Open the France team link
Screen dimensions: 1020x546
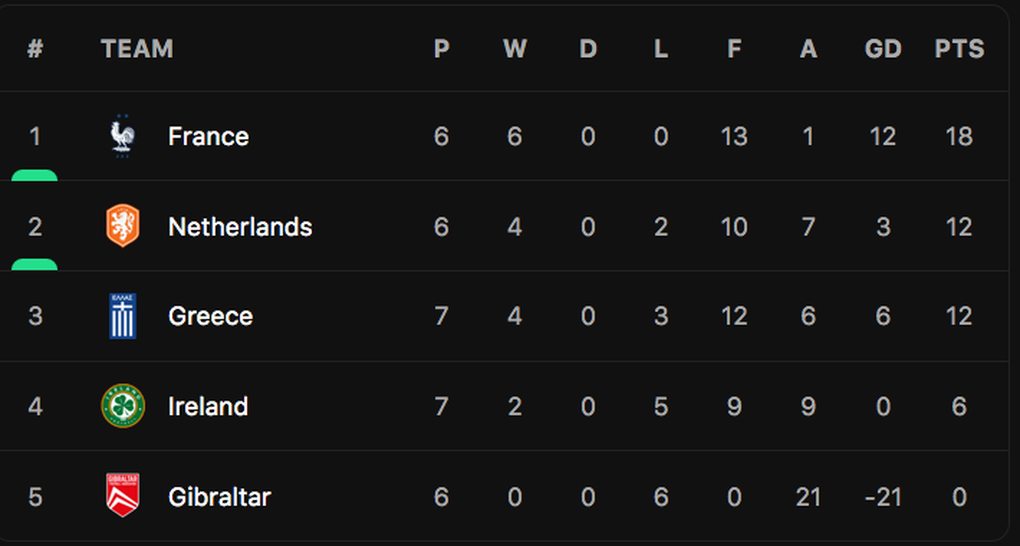tap(208, 136)
